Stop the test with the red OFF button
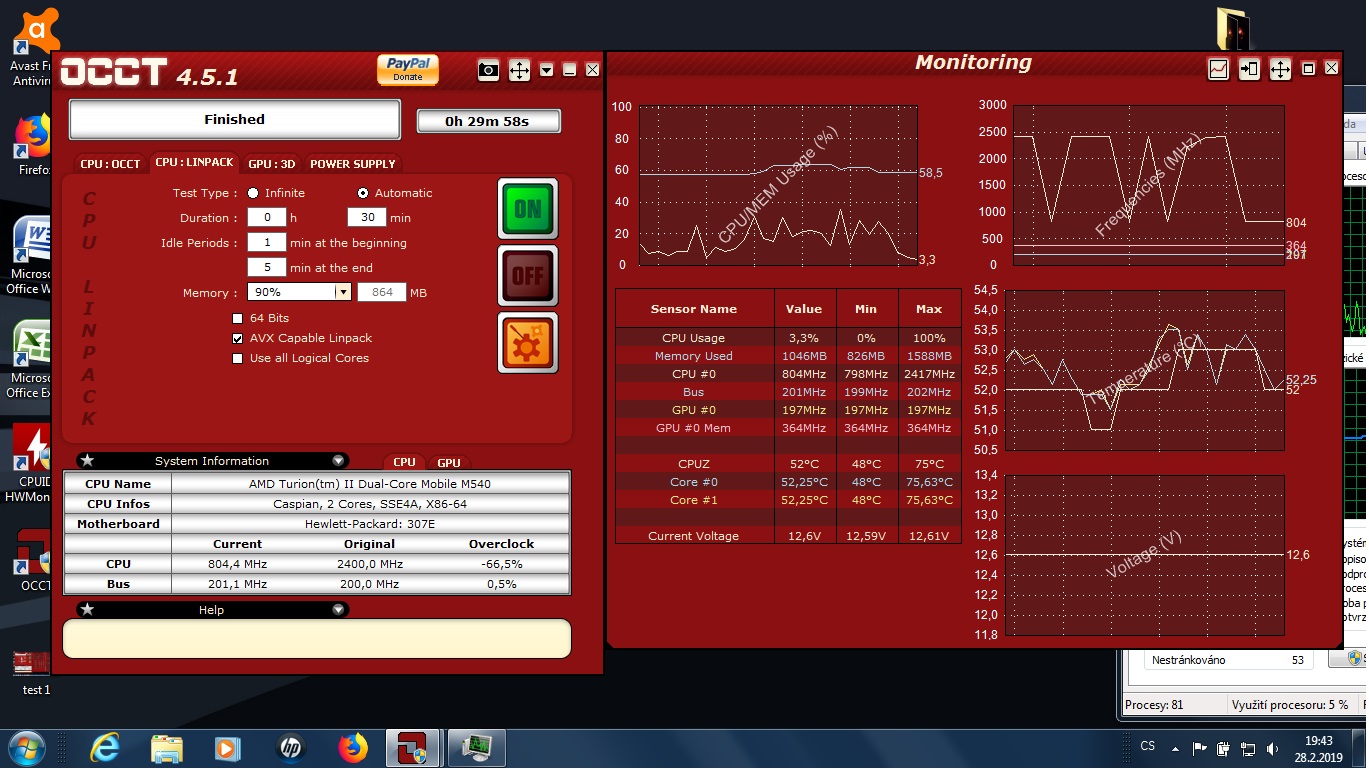This screenshot has height=769, width=1369. [x=528, y=276]
